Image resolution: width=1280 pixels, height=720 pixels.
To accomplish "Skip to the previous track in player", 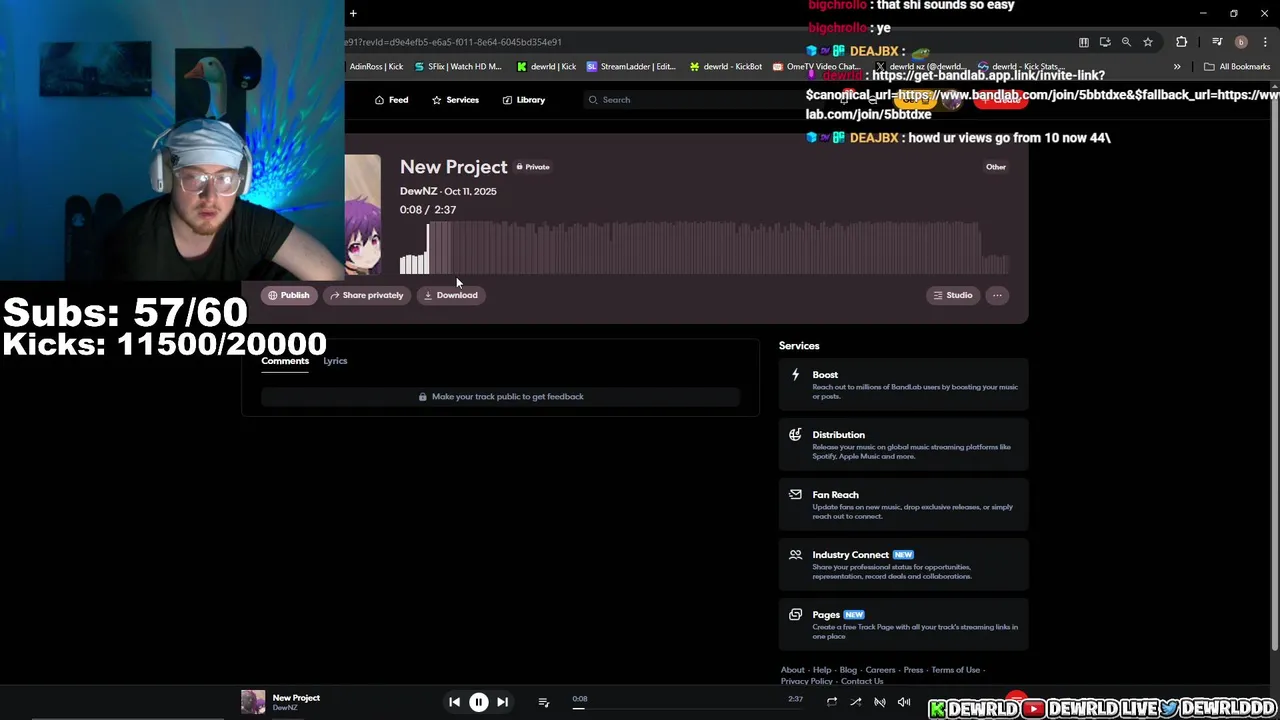I will [x=454, y=702].
